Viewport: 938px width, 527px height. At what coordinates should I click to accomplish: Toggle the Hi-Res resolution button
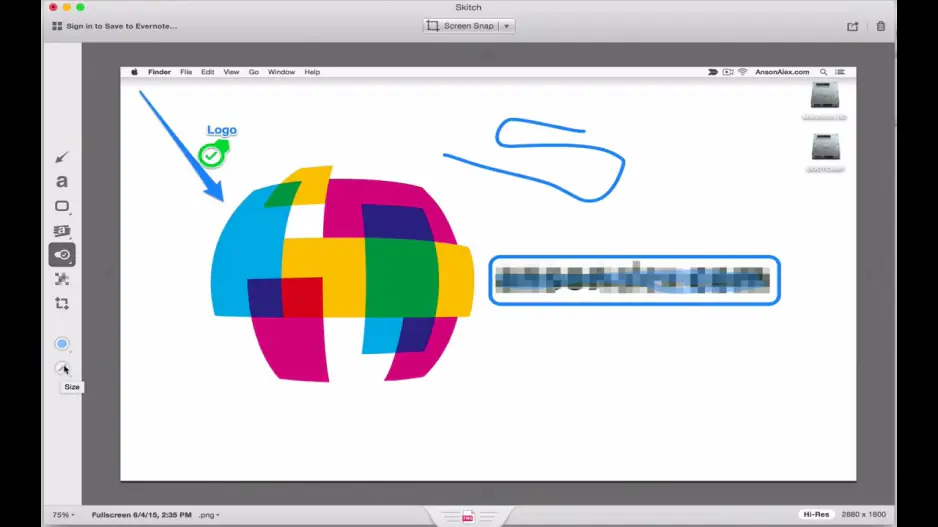pos(816,514)
